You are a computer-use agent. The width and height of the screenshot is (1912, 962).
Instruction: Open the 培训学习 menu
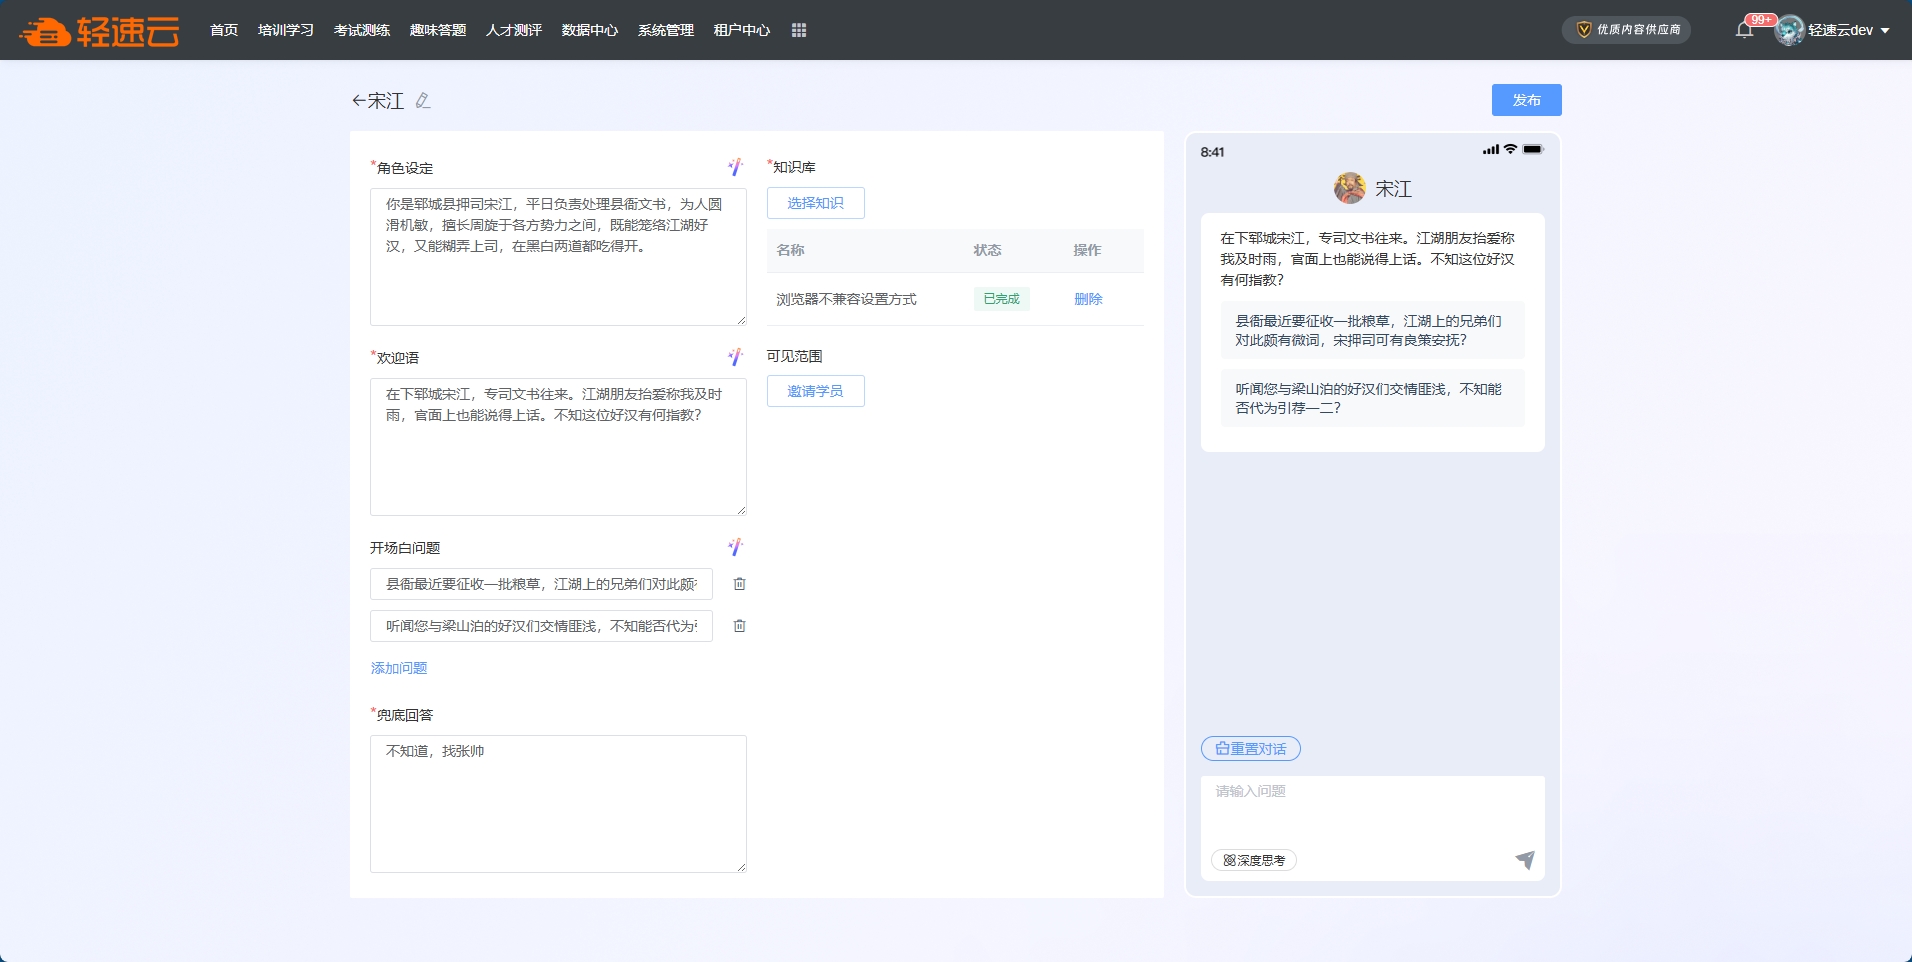286,30
